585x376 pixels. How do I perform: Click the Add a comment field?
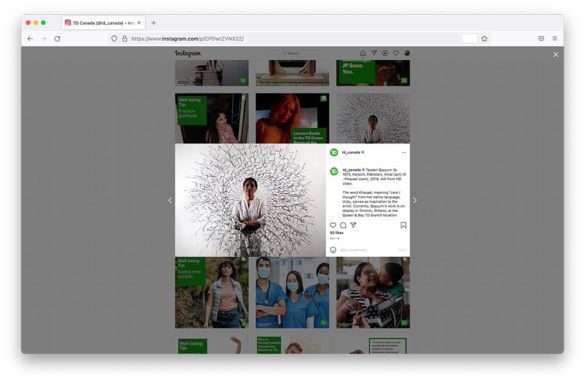point(367,250)
